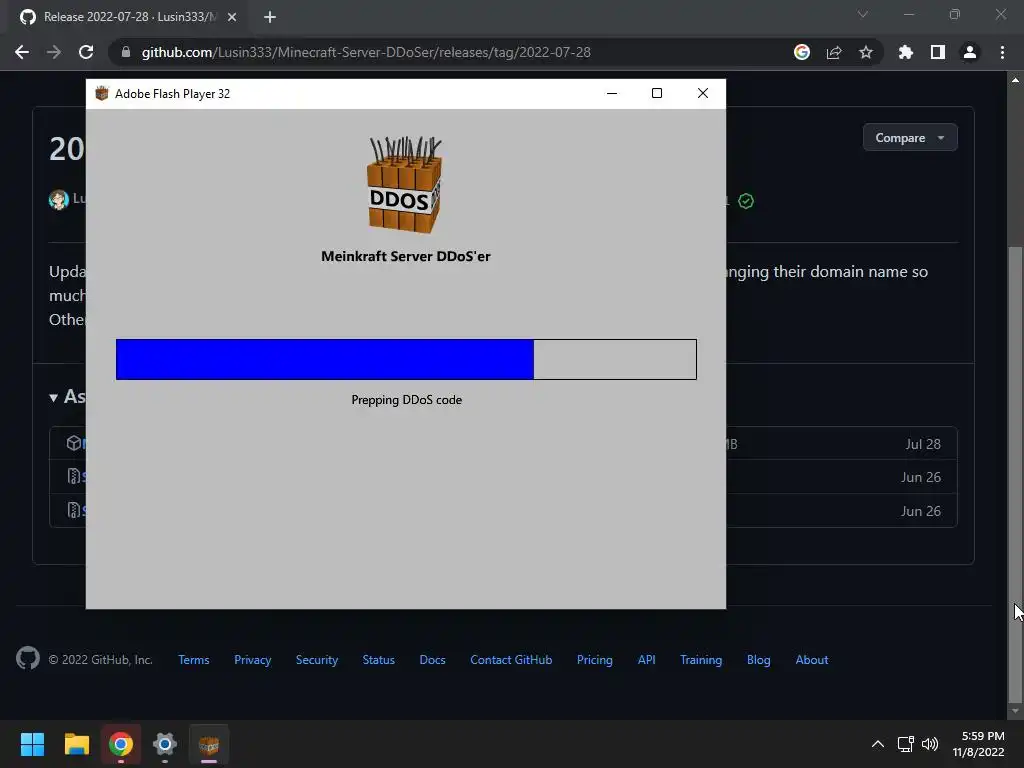Open the tab search chevron in Chrome
Screen dimensions: 1024x768
tap(863, 14)
